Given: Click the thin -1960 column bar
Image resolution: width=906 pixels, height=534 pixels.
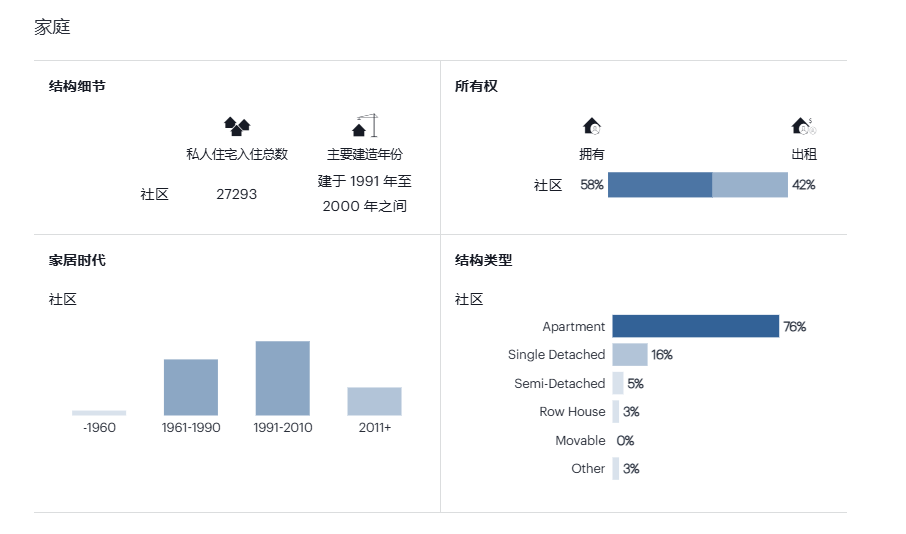Looking at the screenshot, I should coord(99,413).
